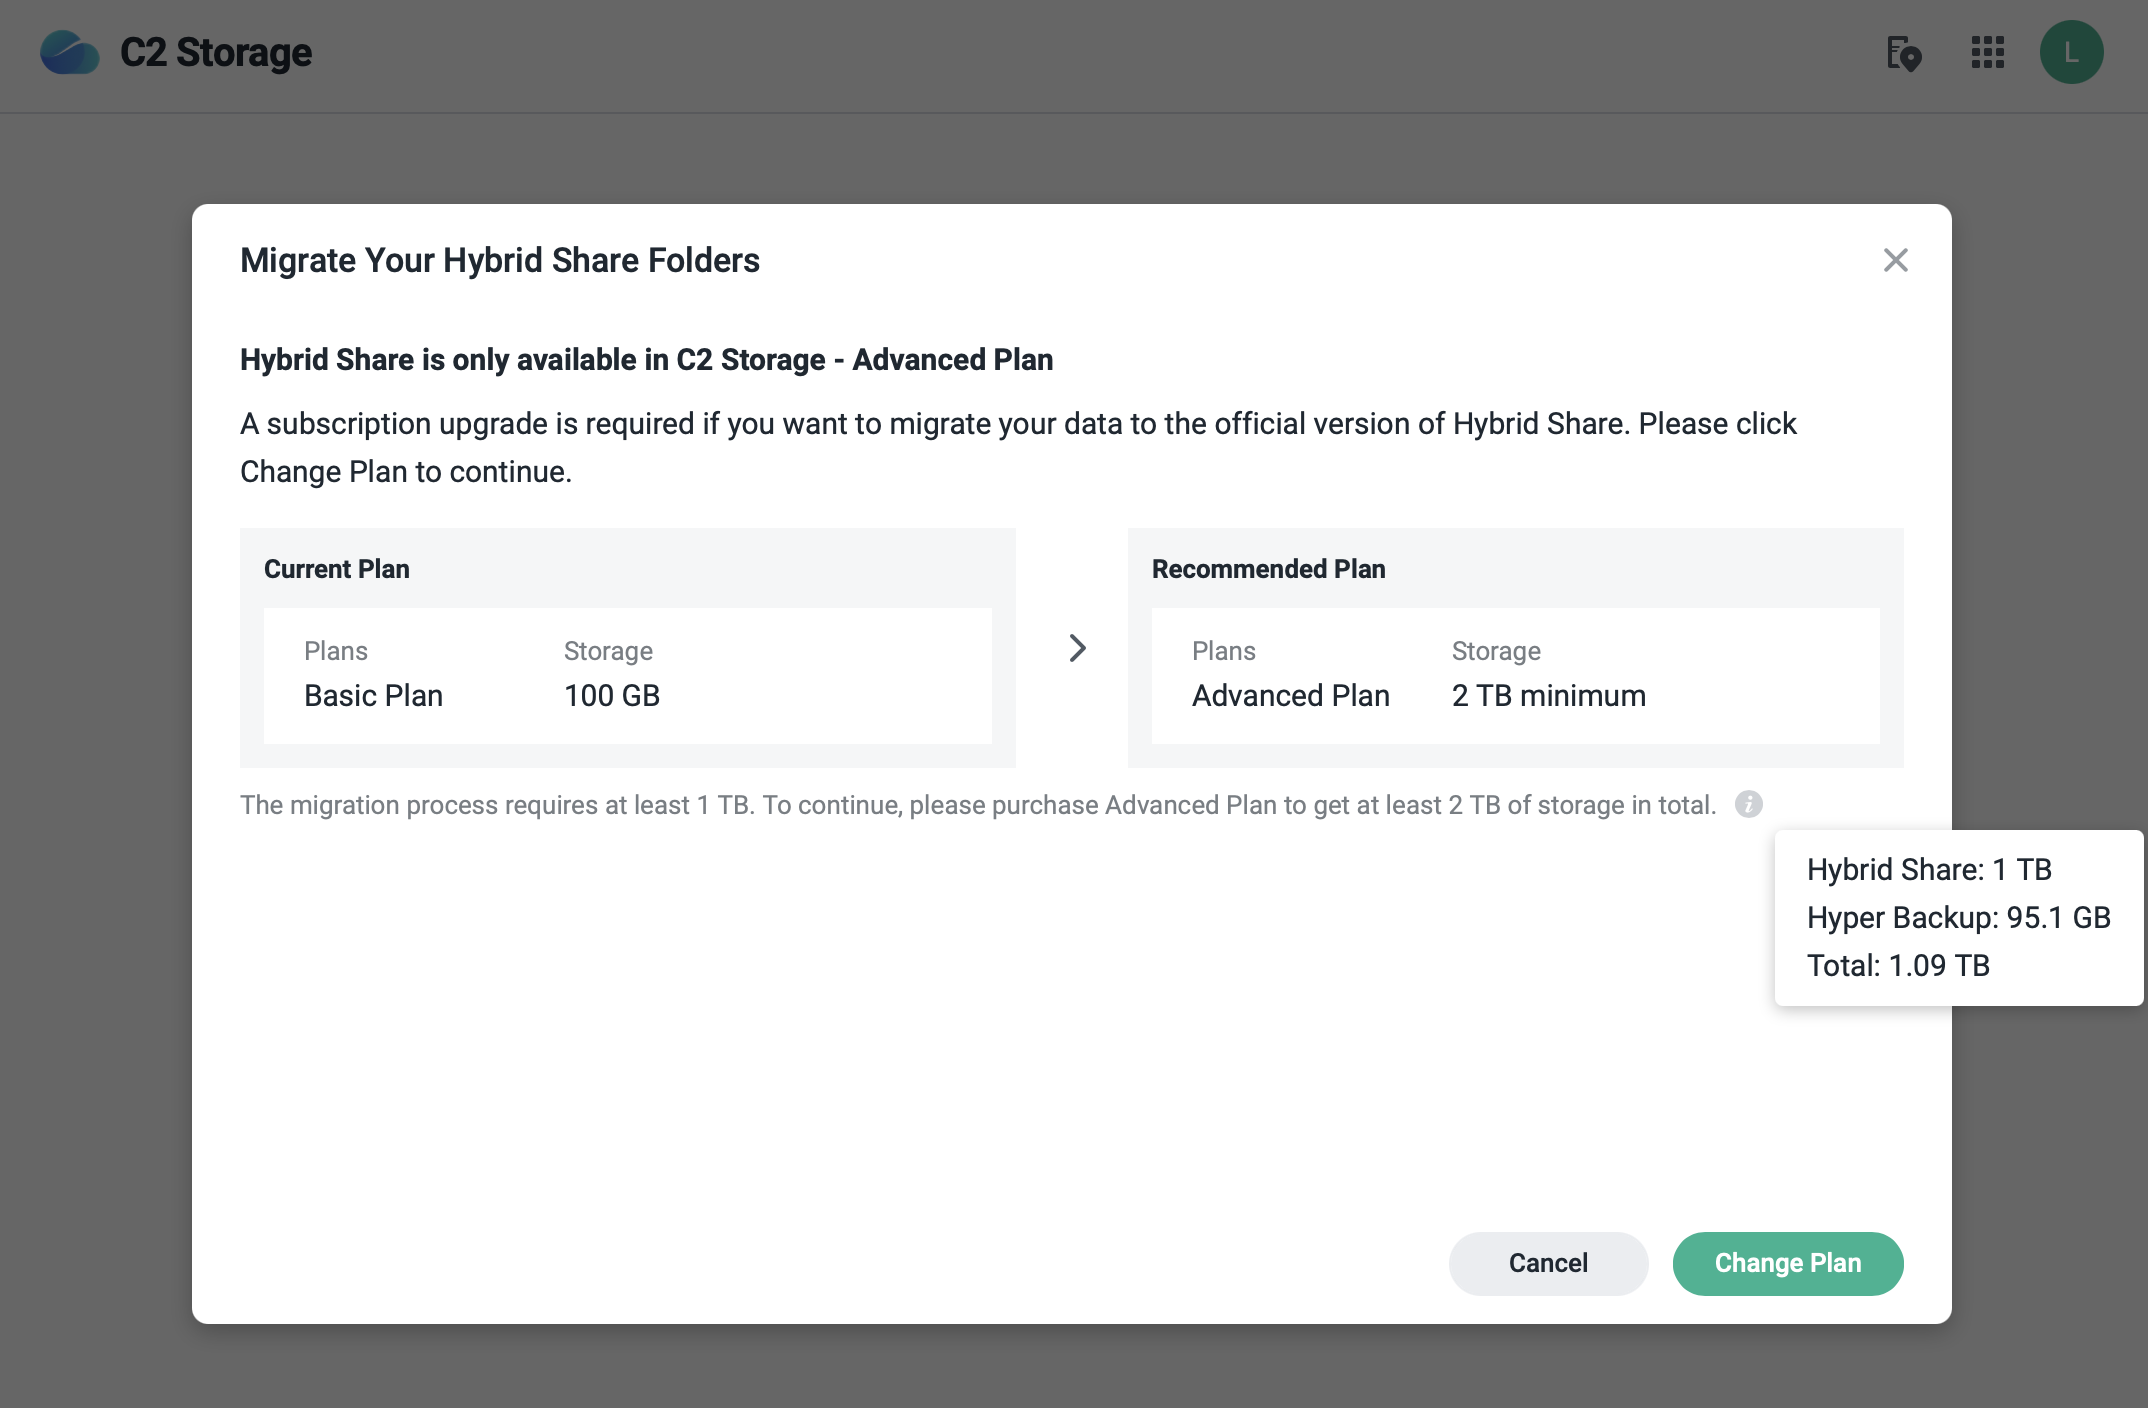Click the bold Advanced Plan availability heading

pos(646,359)
